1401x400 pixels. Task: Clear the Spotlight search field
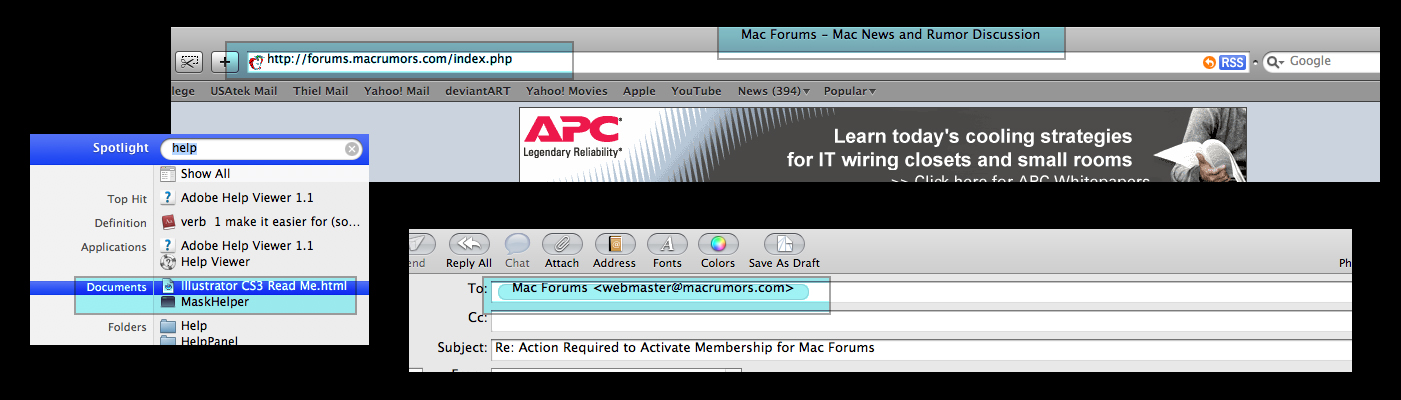pos(352,149)
